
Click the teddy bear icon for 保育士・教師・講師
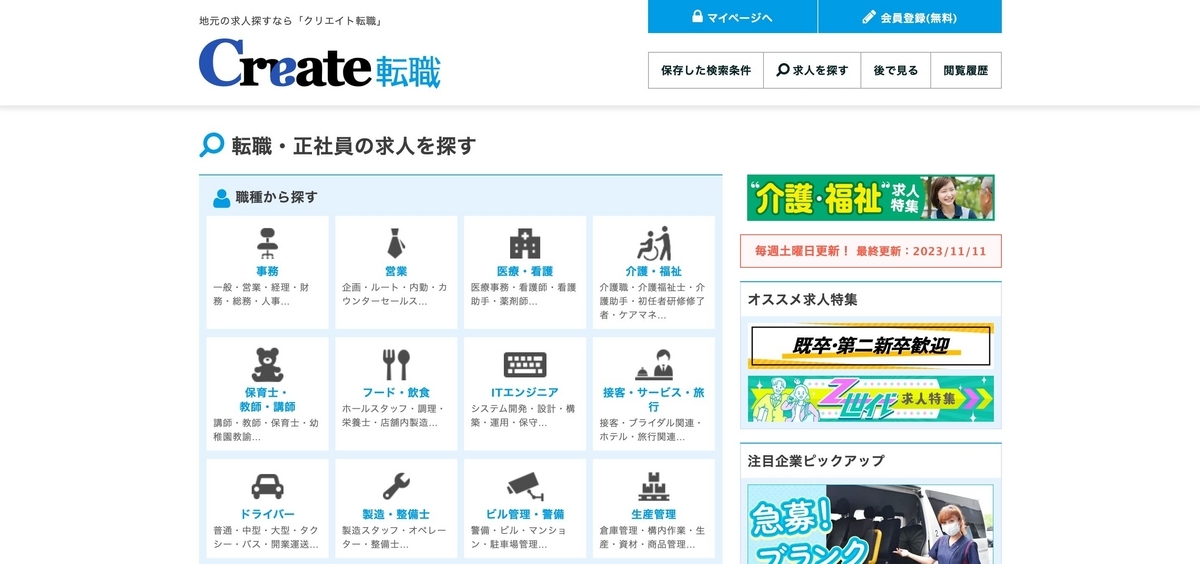(x=267, y=365)
